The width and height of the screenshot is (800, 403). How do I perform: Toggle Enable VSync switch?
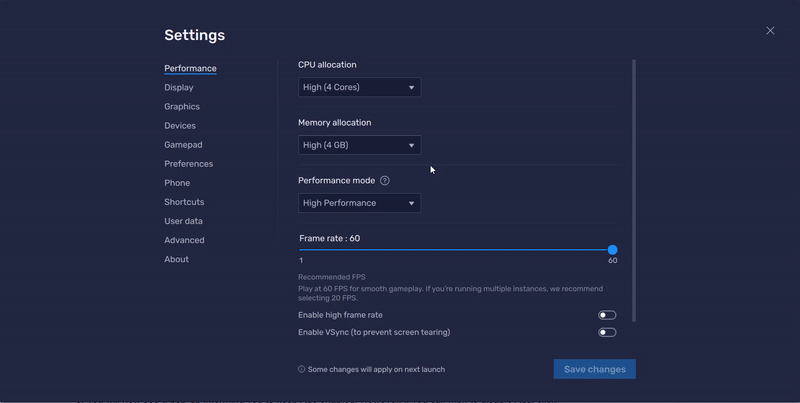coord(607,333)
